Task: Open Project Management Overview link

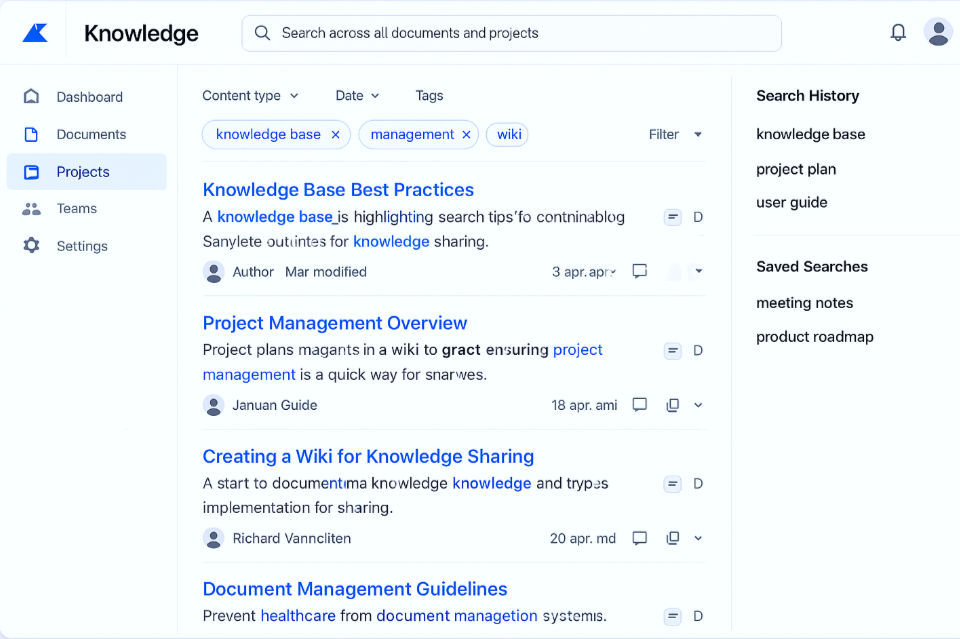Action: [335, 323]
